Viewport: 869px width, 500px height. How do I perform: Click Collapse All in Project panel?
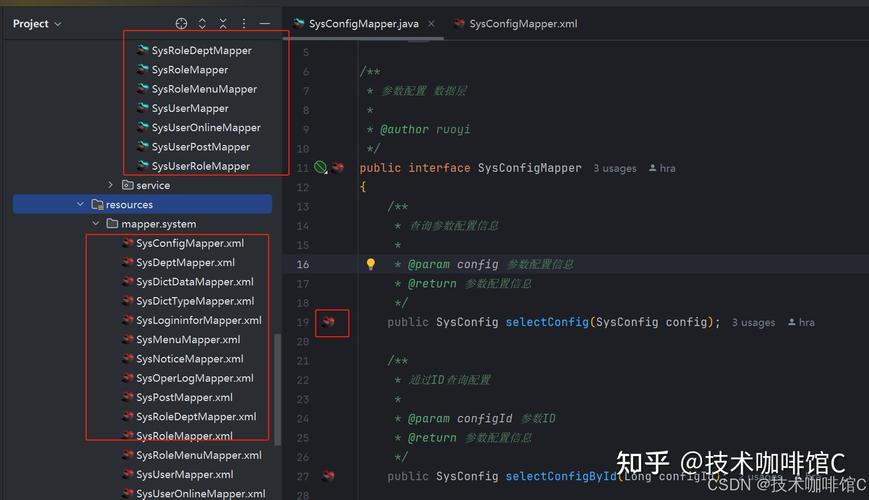[x=223, y=23]
